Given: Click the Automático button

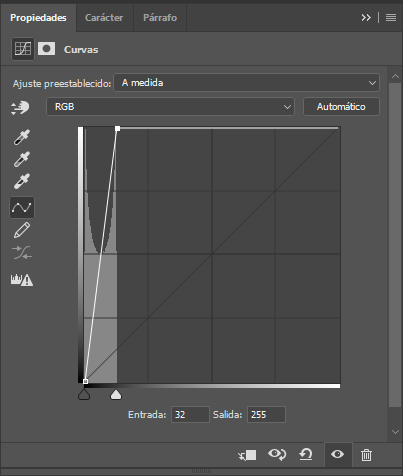Looking at the screenshot, I should click(x=341, y=107).
